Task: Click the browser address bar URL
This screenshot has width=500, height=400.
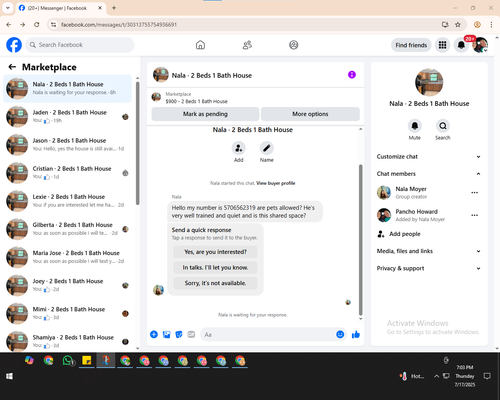Action: tap(119, 25)
